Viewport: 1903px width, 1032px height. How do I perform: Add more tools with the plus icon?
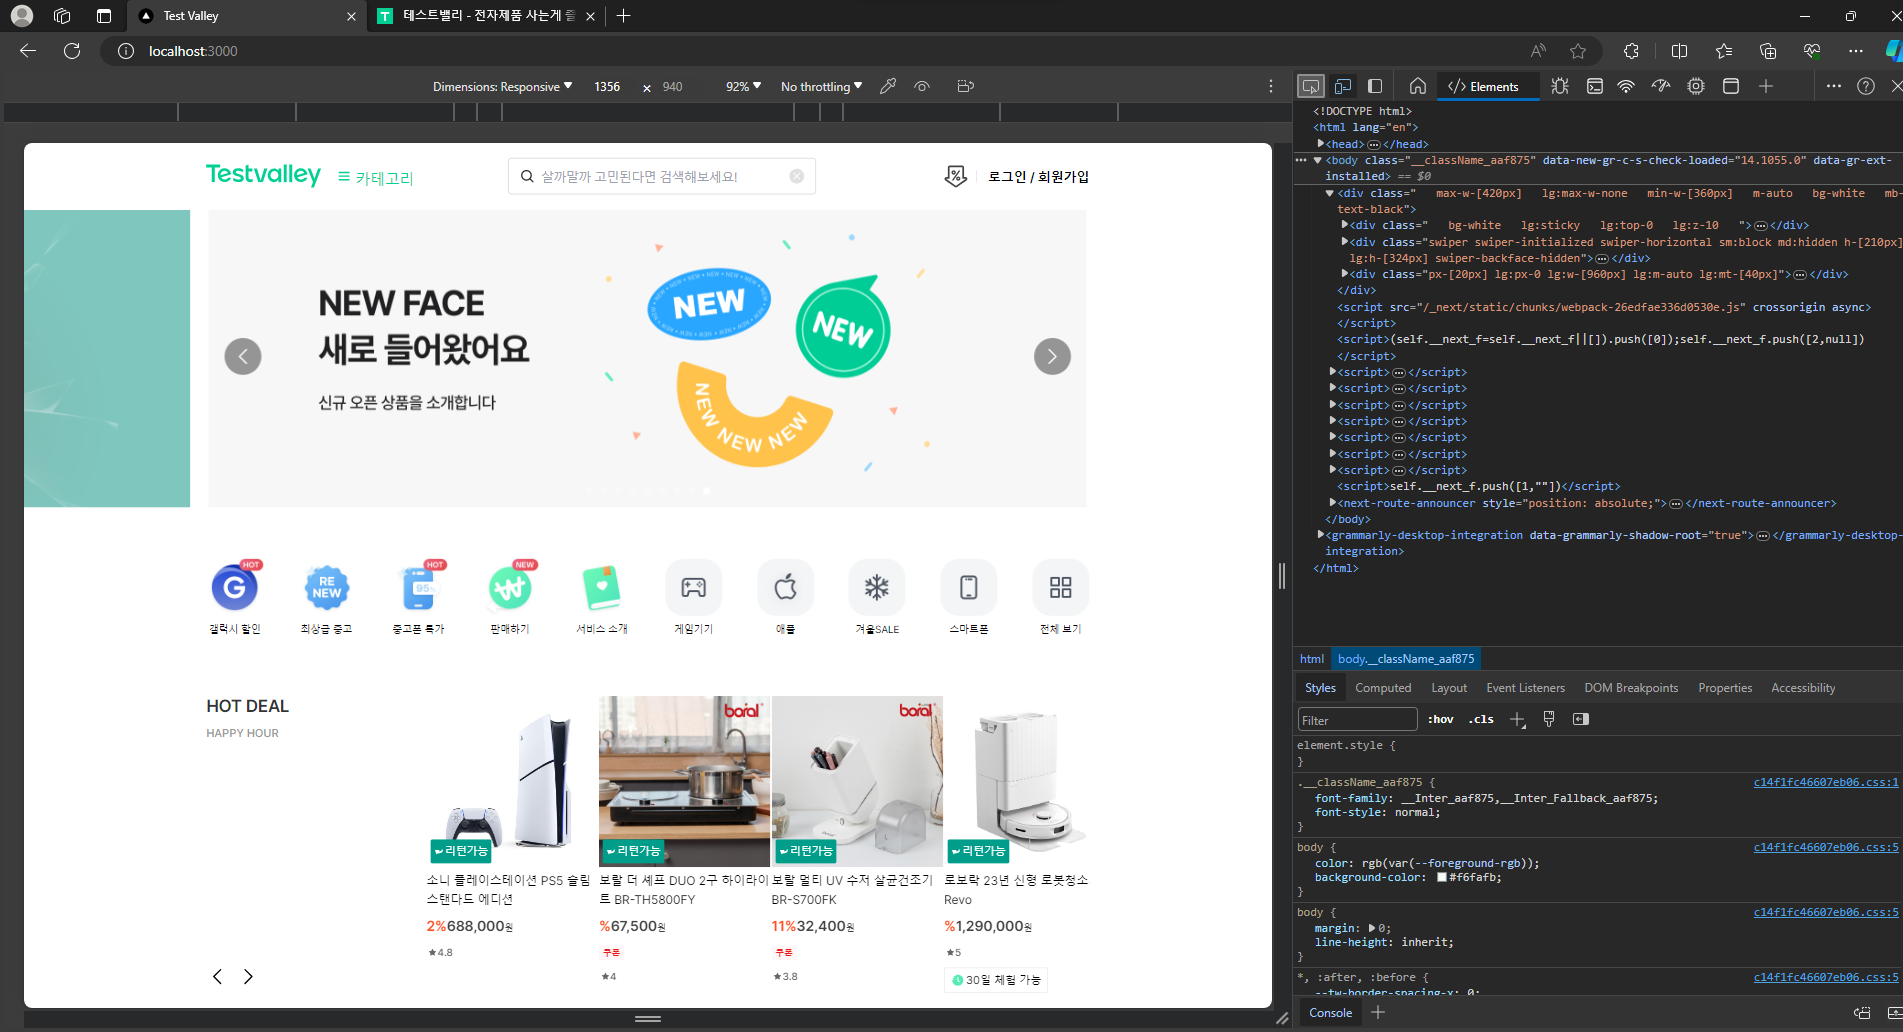pos(1766,86)
